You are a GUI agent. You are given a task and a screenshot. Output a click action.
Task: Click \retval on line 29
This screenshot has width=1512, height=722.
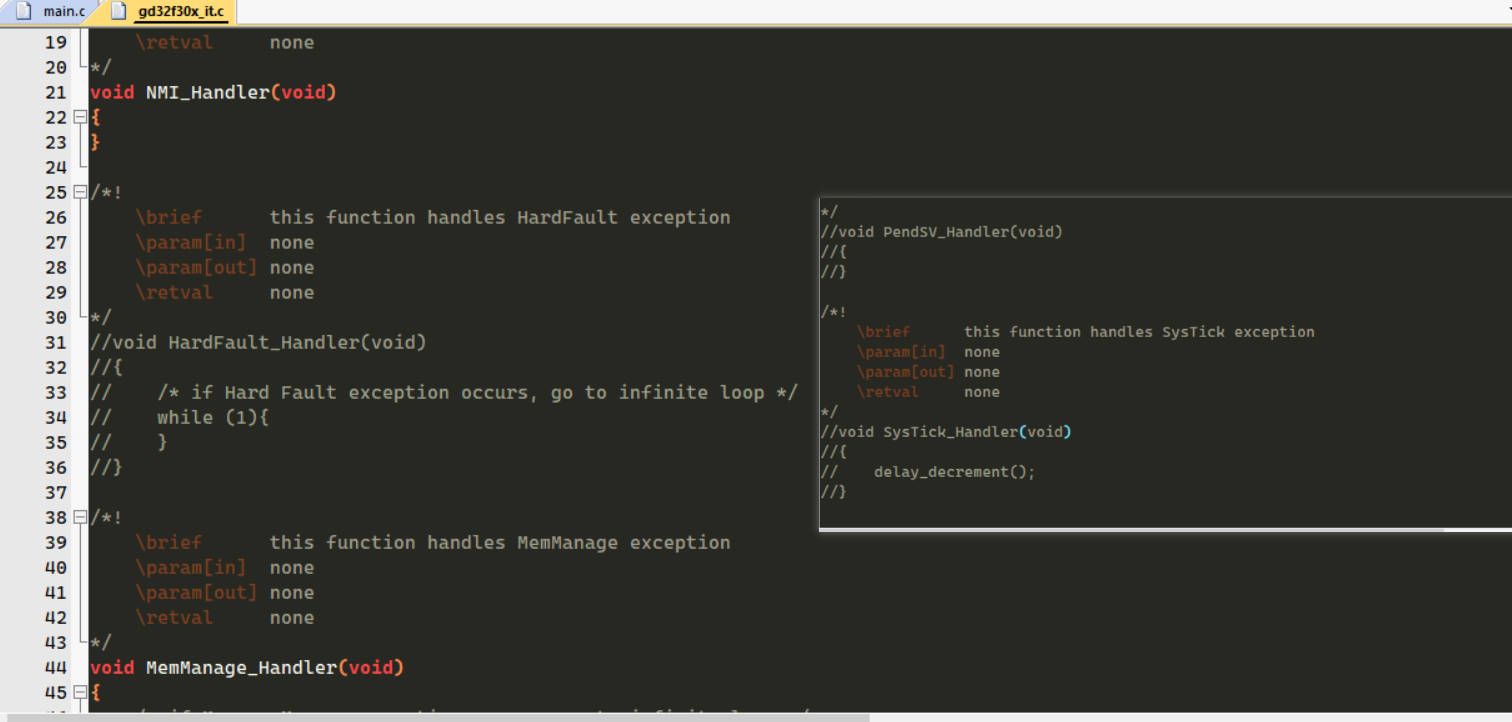point(174,292)
